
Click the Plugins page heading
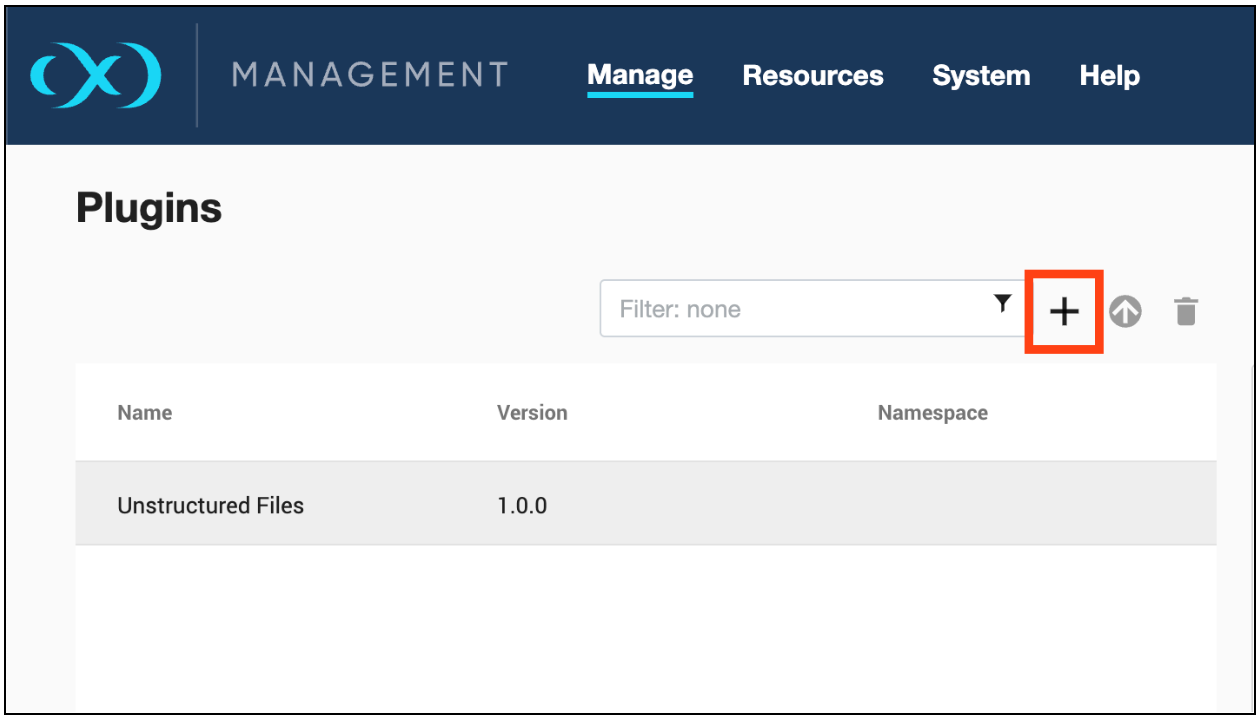(x=149, y=209)
